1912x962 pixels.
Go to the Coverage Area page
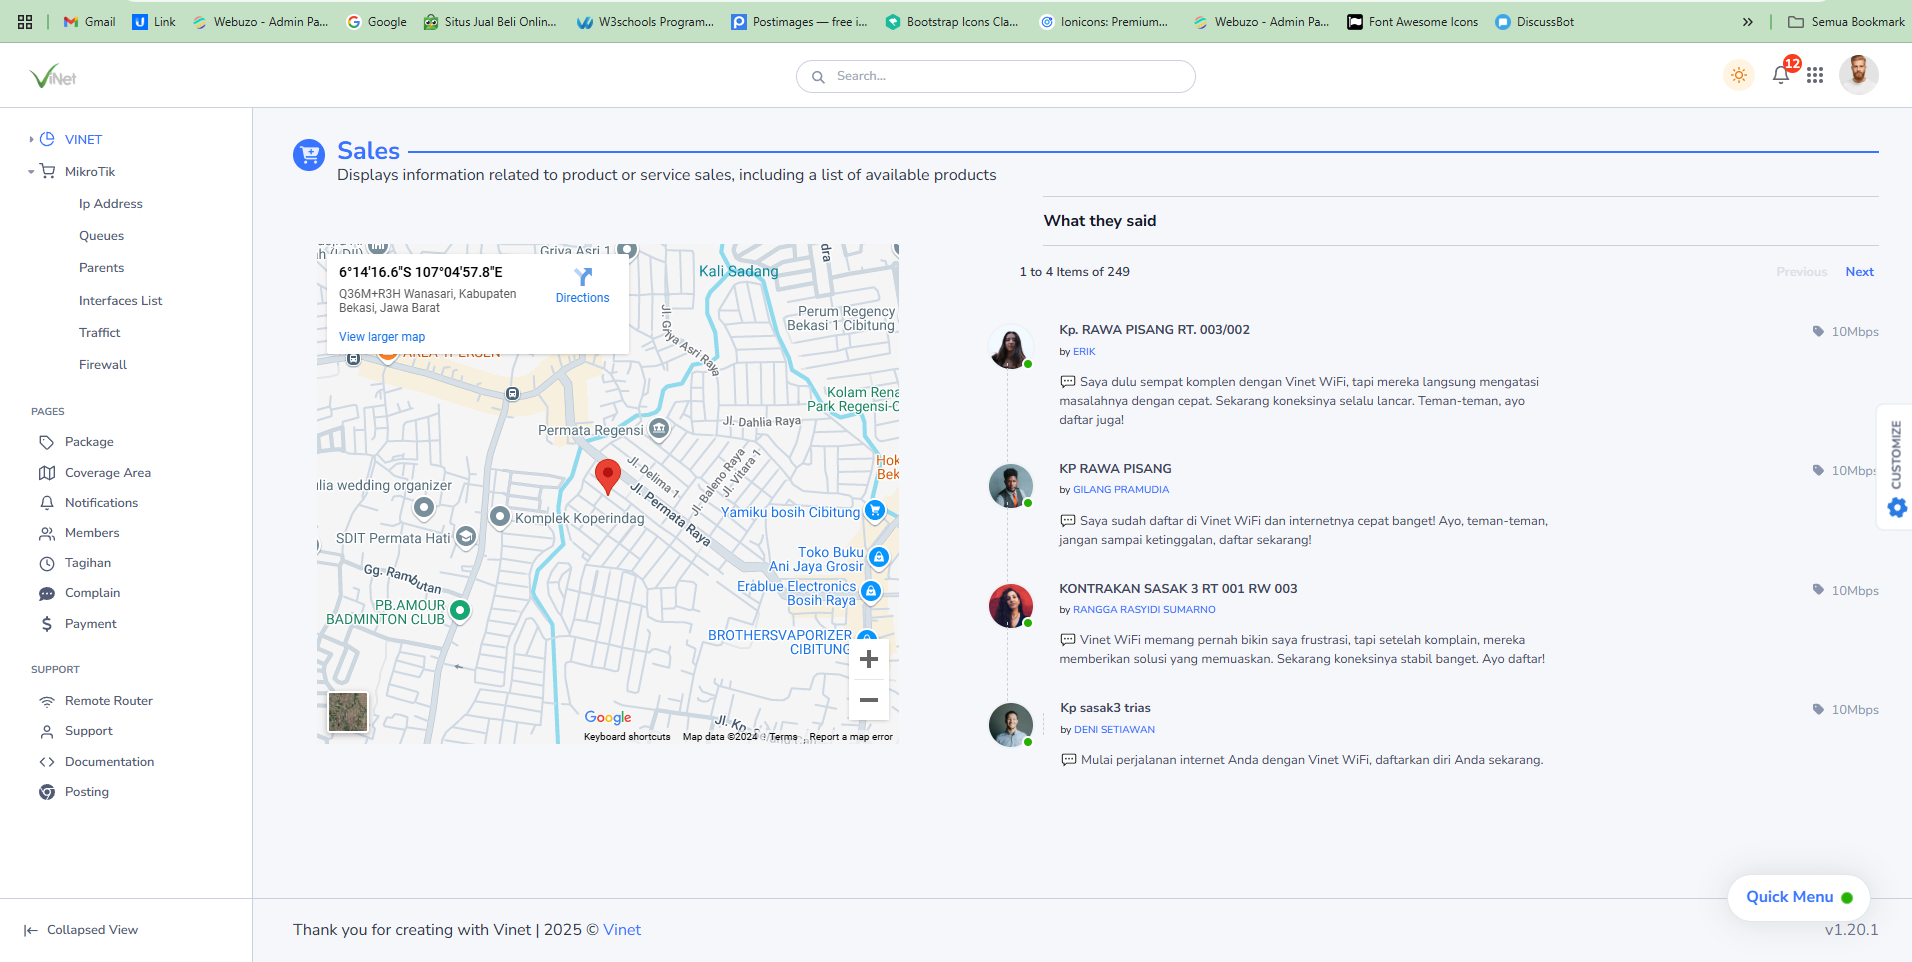point(108,473)
